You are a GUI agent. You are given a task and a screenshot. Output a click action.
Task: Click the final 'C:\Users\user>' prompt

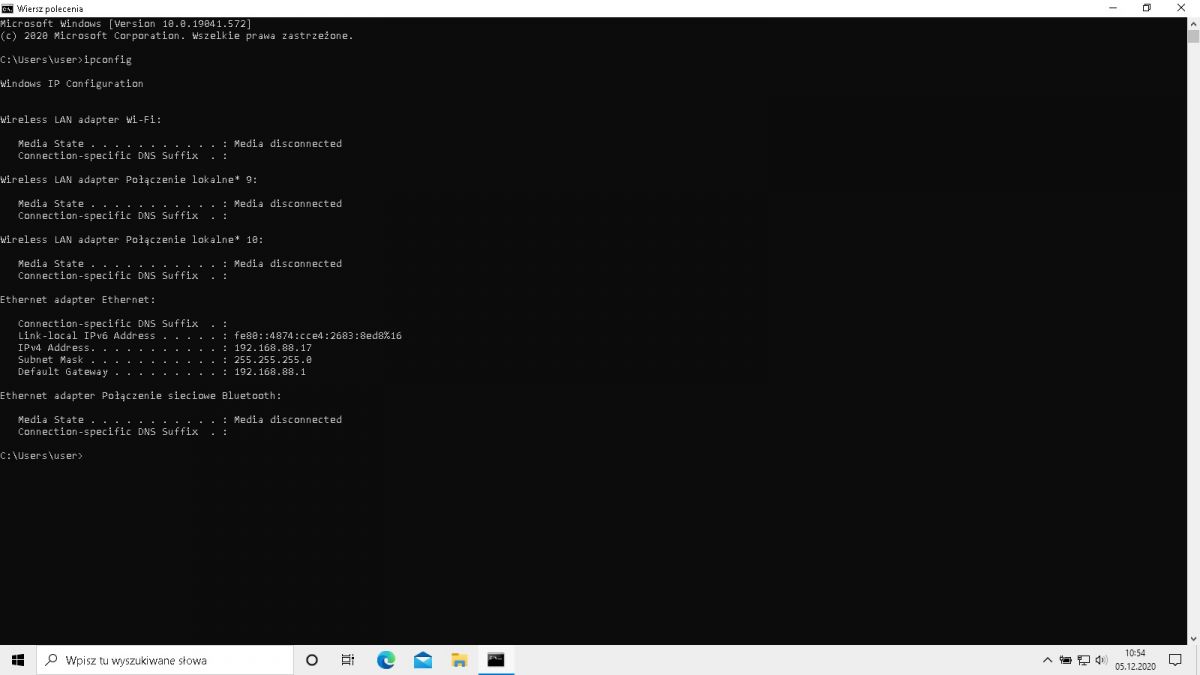point(42,456)
